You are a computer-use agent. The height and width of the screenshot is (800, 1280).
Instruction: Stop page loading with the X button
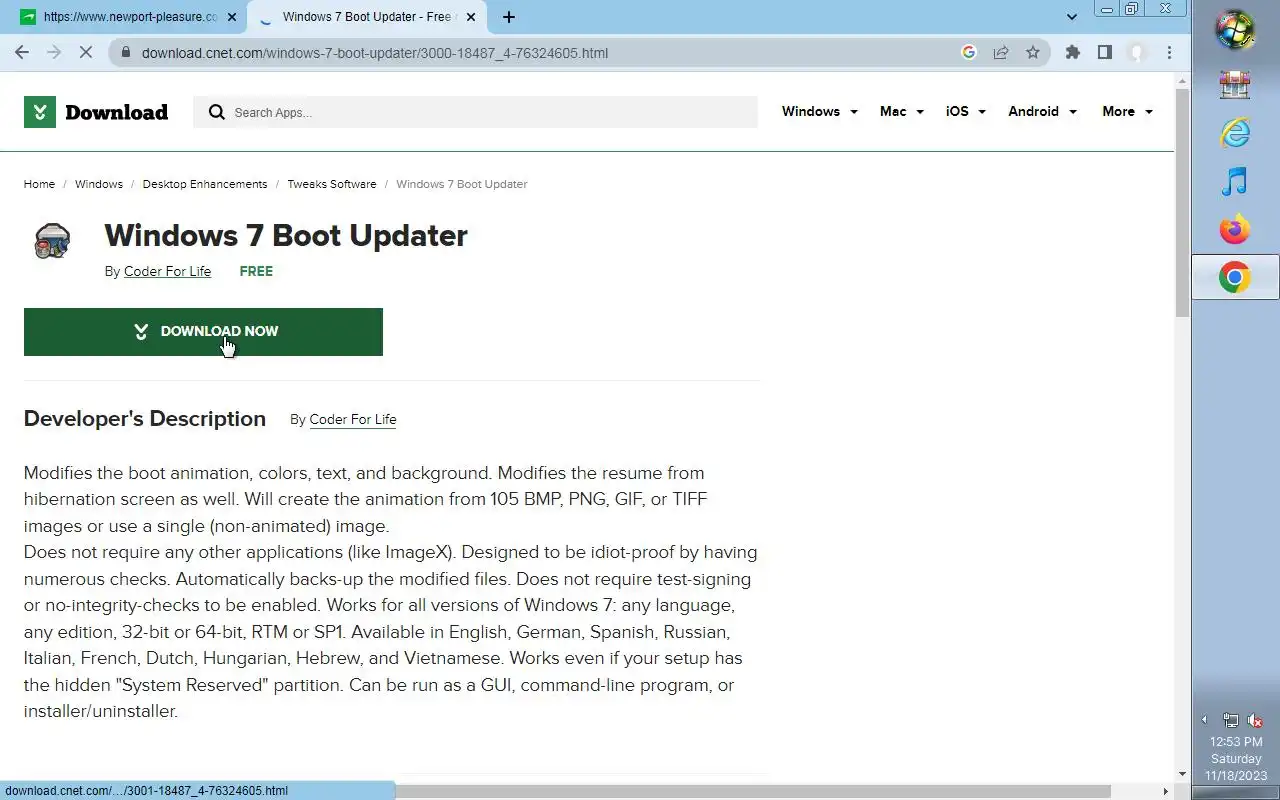coord(86,52)
